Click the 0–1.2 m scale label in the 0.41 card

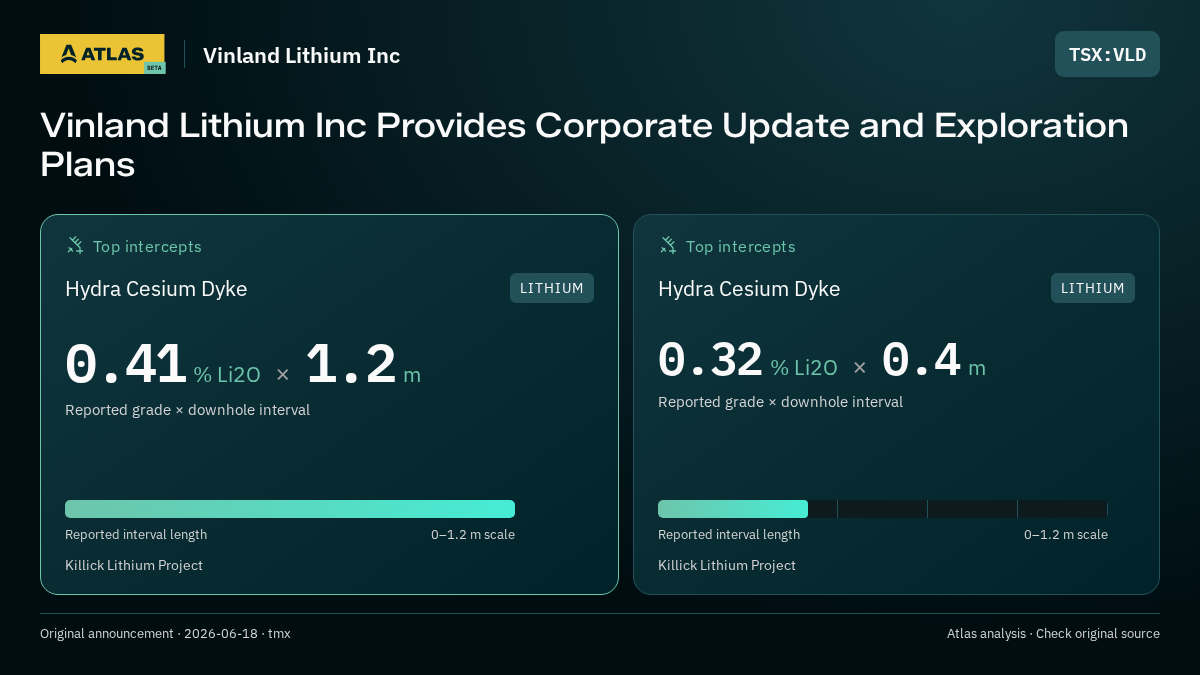(473, 535)
